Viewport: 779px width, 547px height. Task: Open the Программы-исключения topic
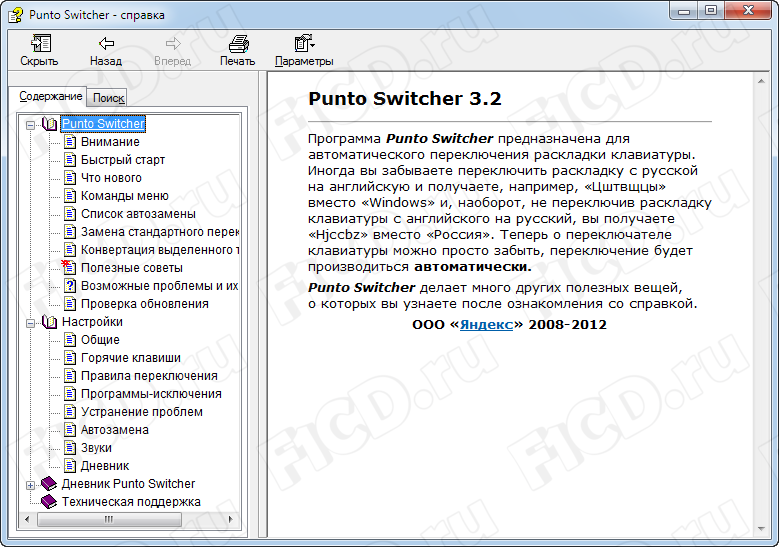tap(151, 394)
